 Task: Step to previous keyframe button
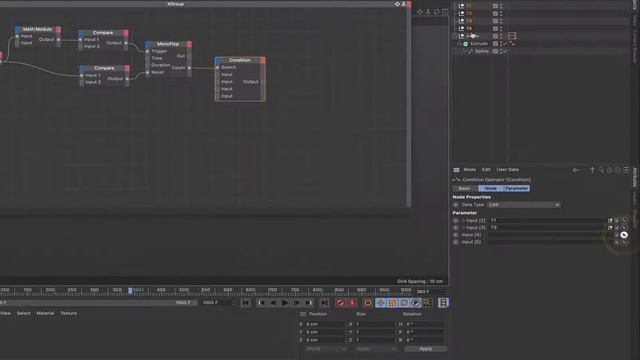pos(261,303)
